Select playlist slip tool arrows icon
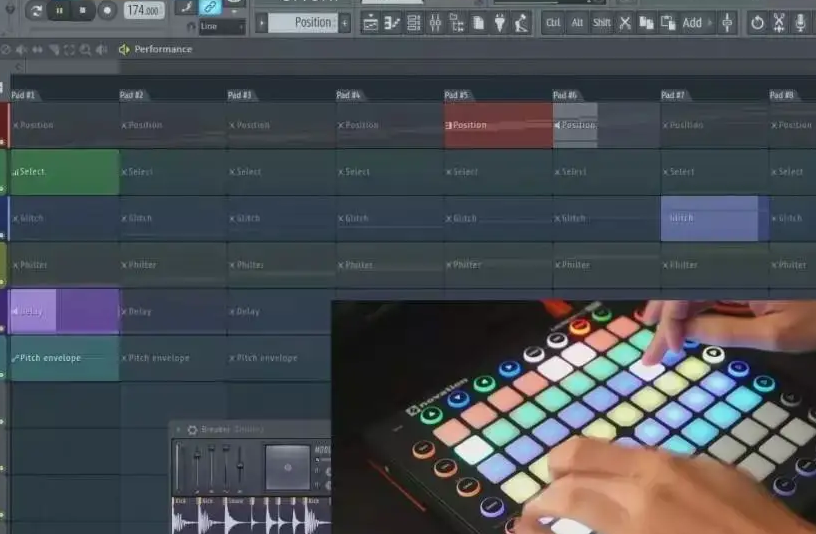 pyautogui.click(x=37, y=49)
